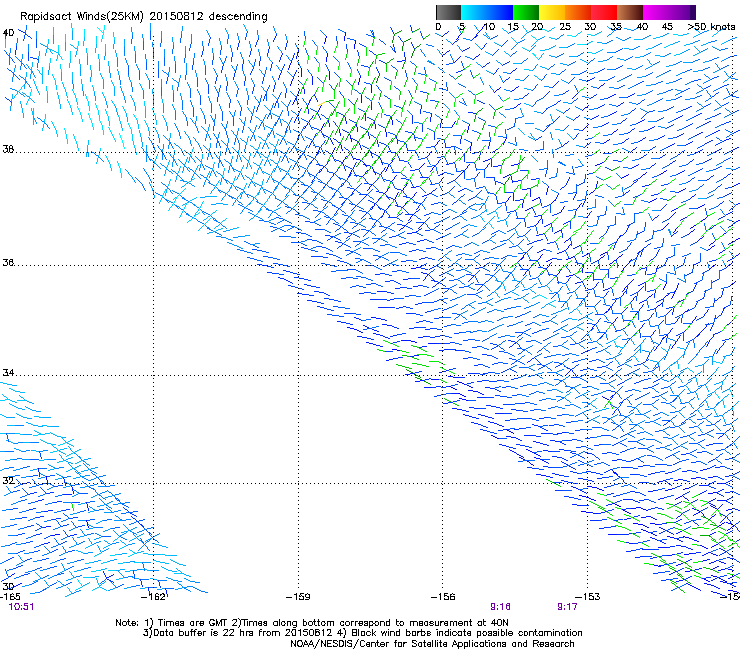This screenshot has width=740, height=650.
Task: Click the "45" legend scale label
Action: 667,27
